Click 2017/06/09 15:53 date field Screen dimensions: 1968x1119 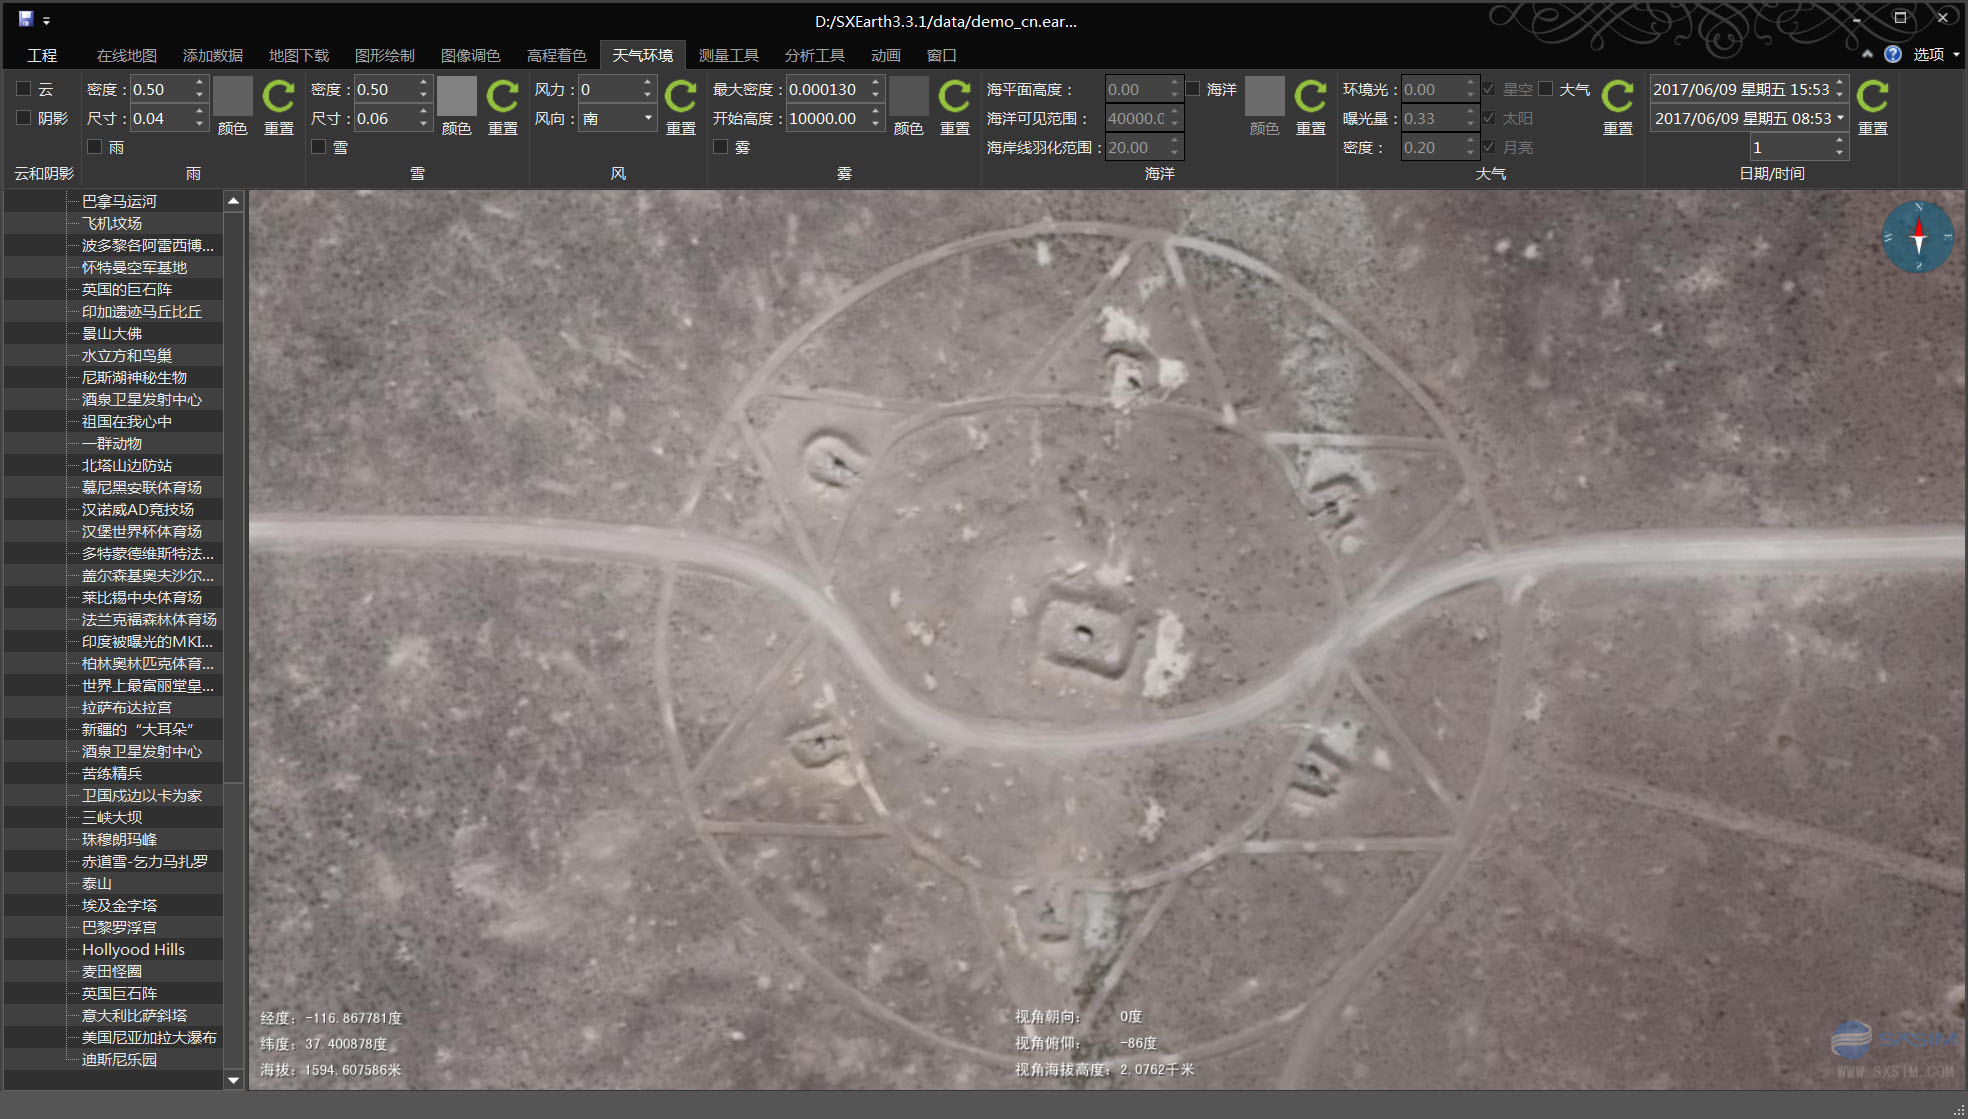coord(1740,89)
